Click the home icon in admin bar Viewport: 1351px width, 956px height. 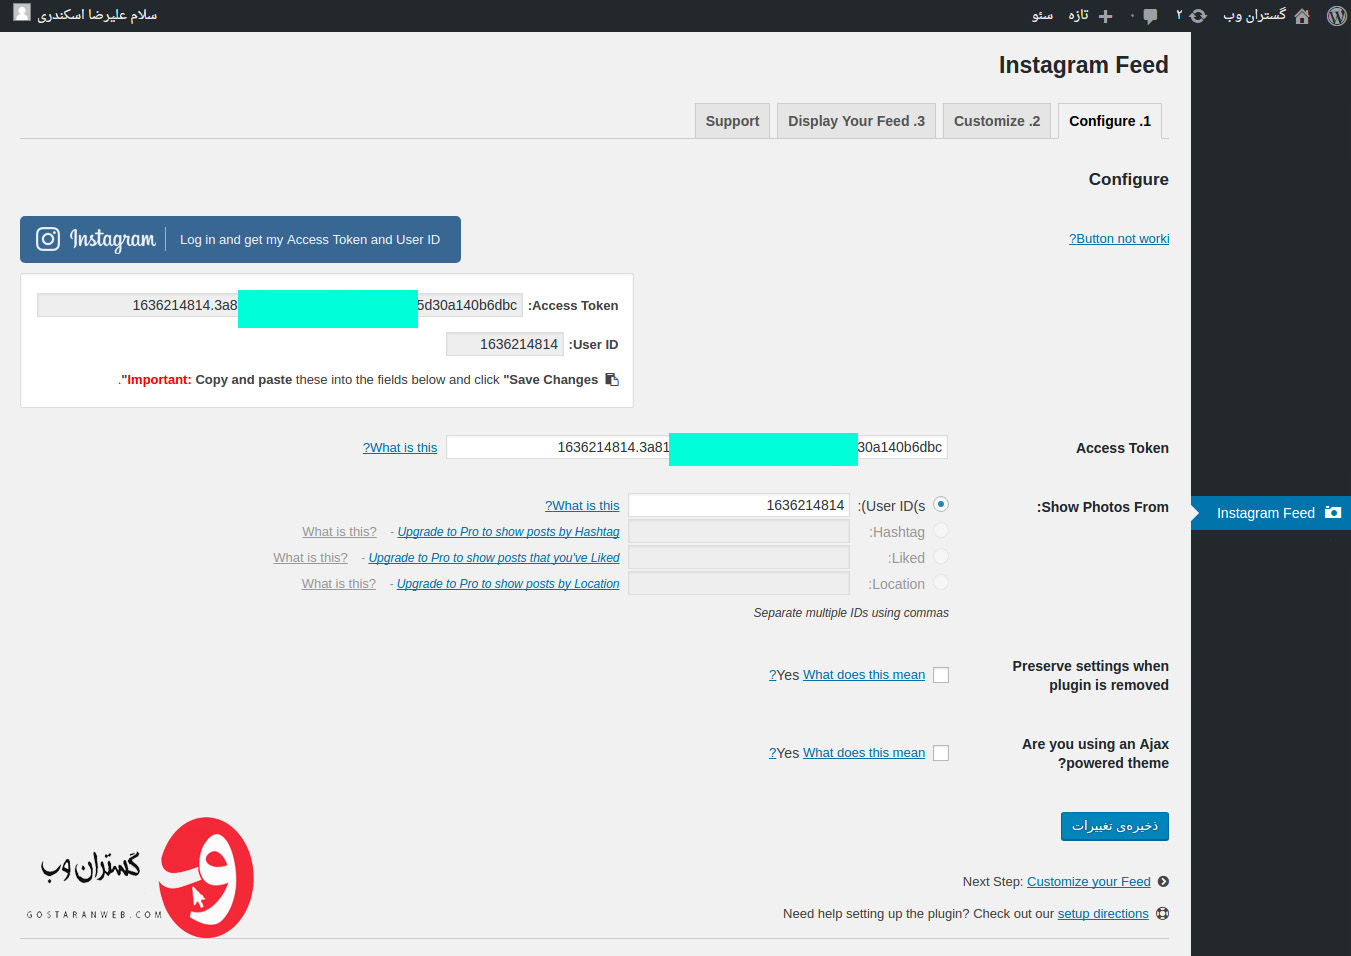click(1301, 16)
